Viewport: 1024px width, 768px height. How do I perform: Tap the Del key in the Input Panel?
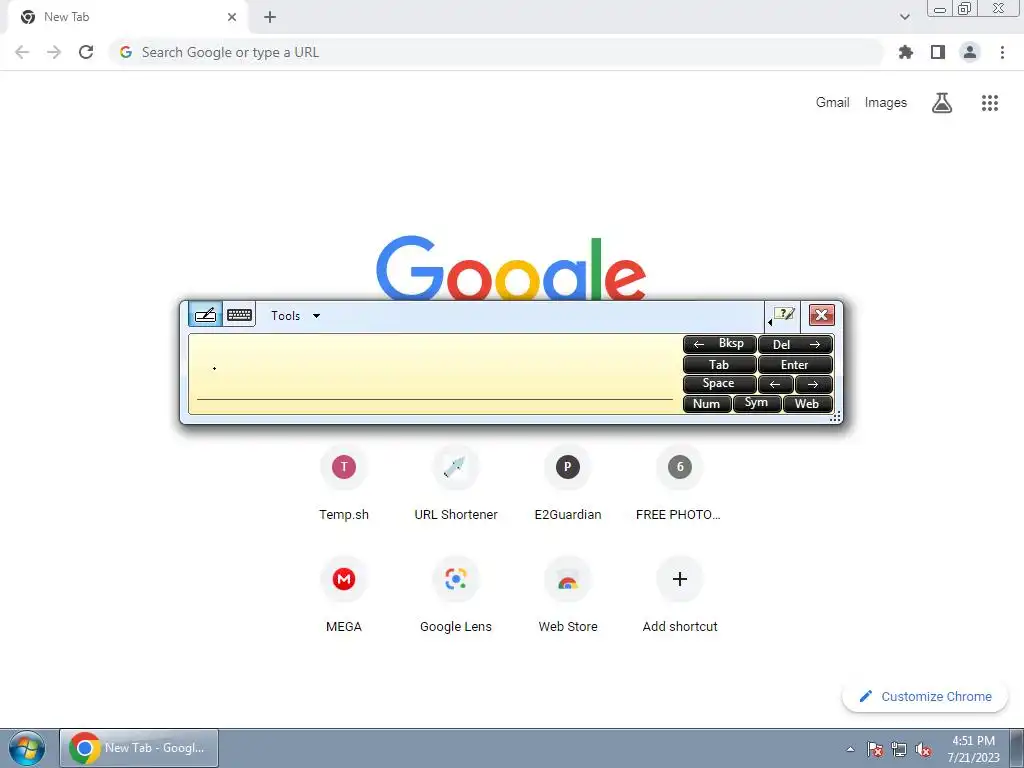(x=795, y=344)
